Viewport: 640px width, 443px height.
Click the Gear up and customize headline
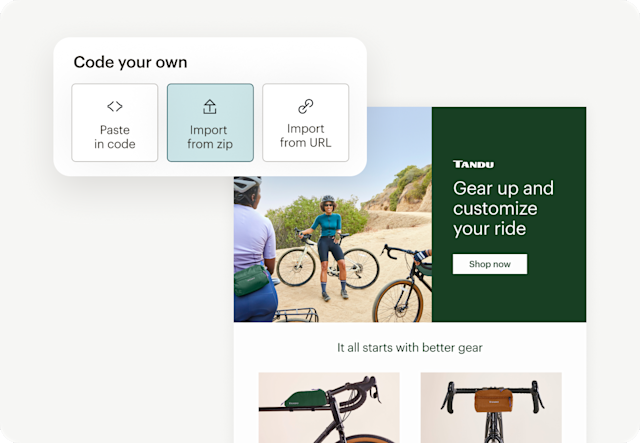pyautogui.click(x=503, y=208)
